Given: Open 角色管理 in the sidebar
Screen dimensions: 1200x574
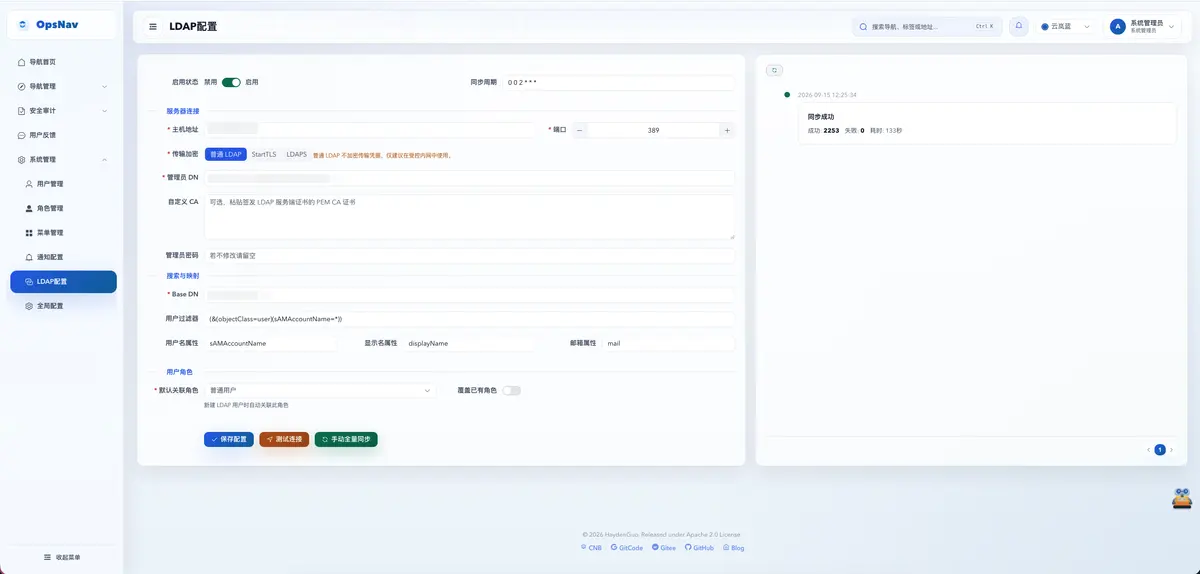Looking at the screenshot, I should (x=62, y=208).
